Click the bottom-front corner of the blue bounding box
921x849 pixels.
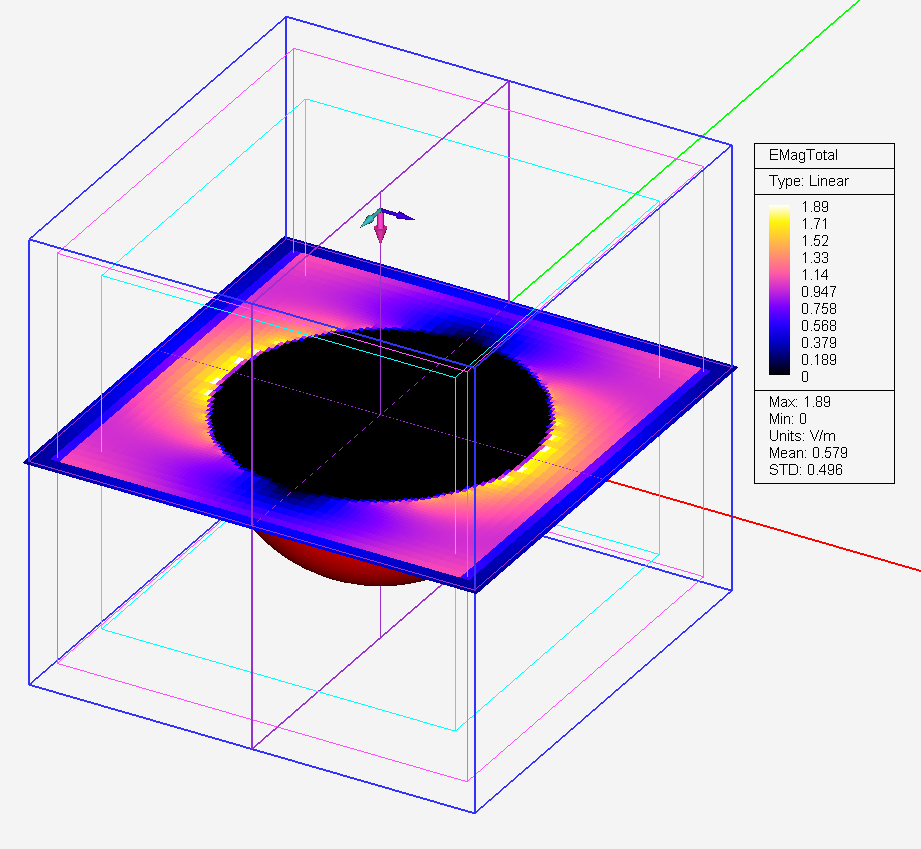(471, 812)
